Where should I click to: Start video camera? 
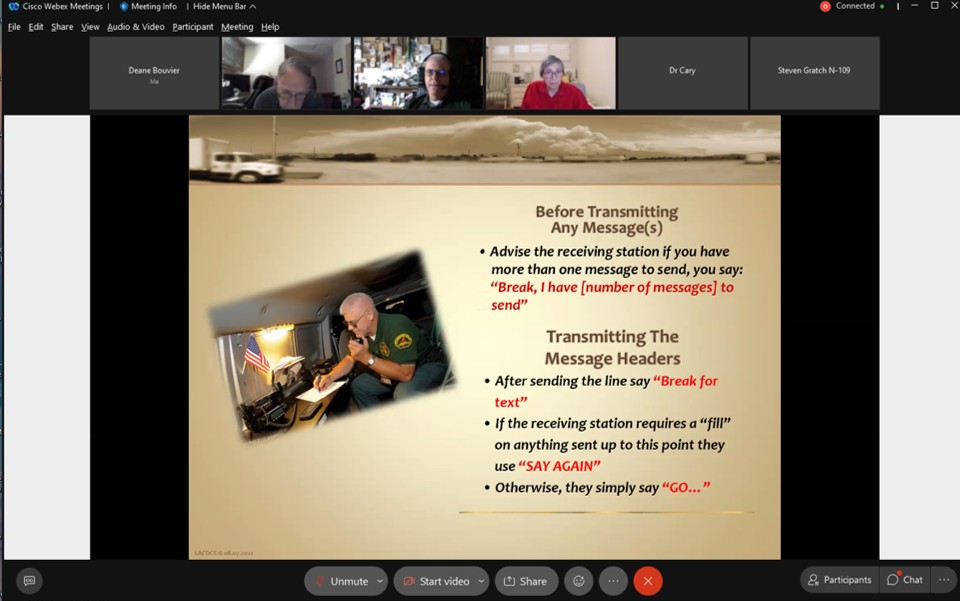(x=436, y=581)
